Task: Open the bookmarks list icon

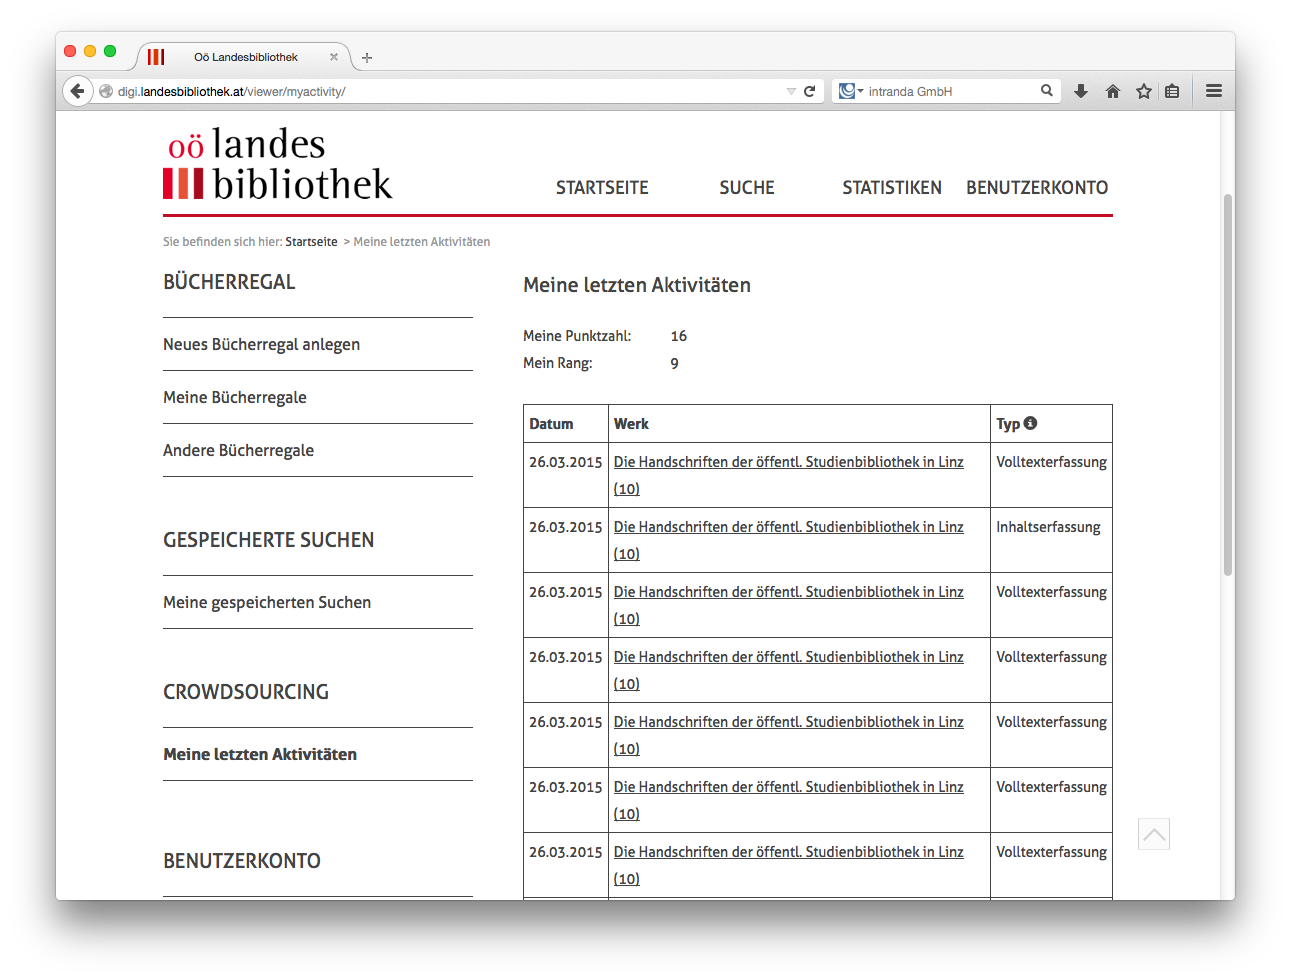Action: click(1172, 91)
